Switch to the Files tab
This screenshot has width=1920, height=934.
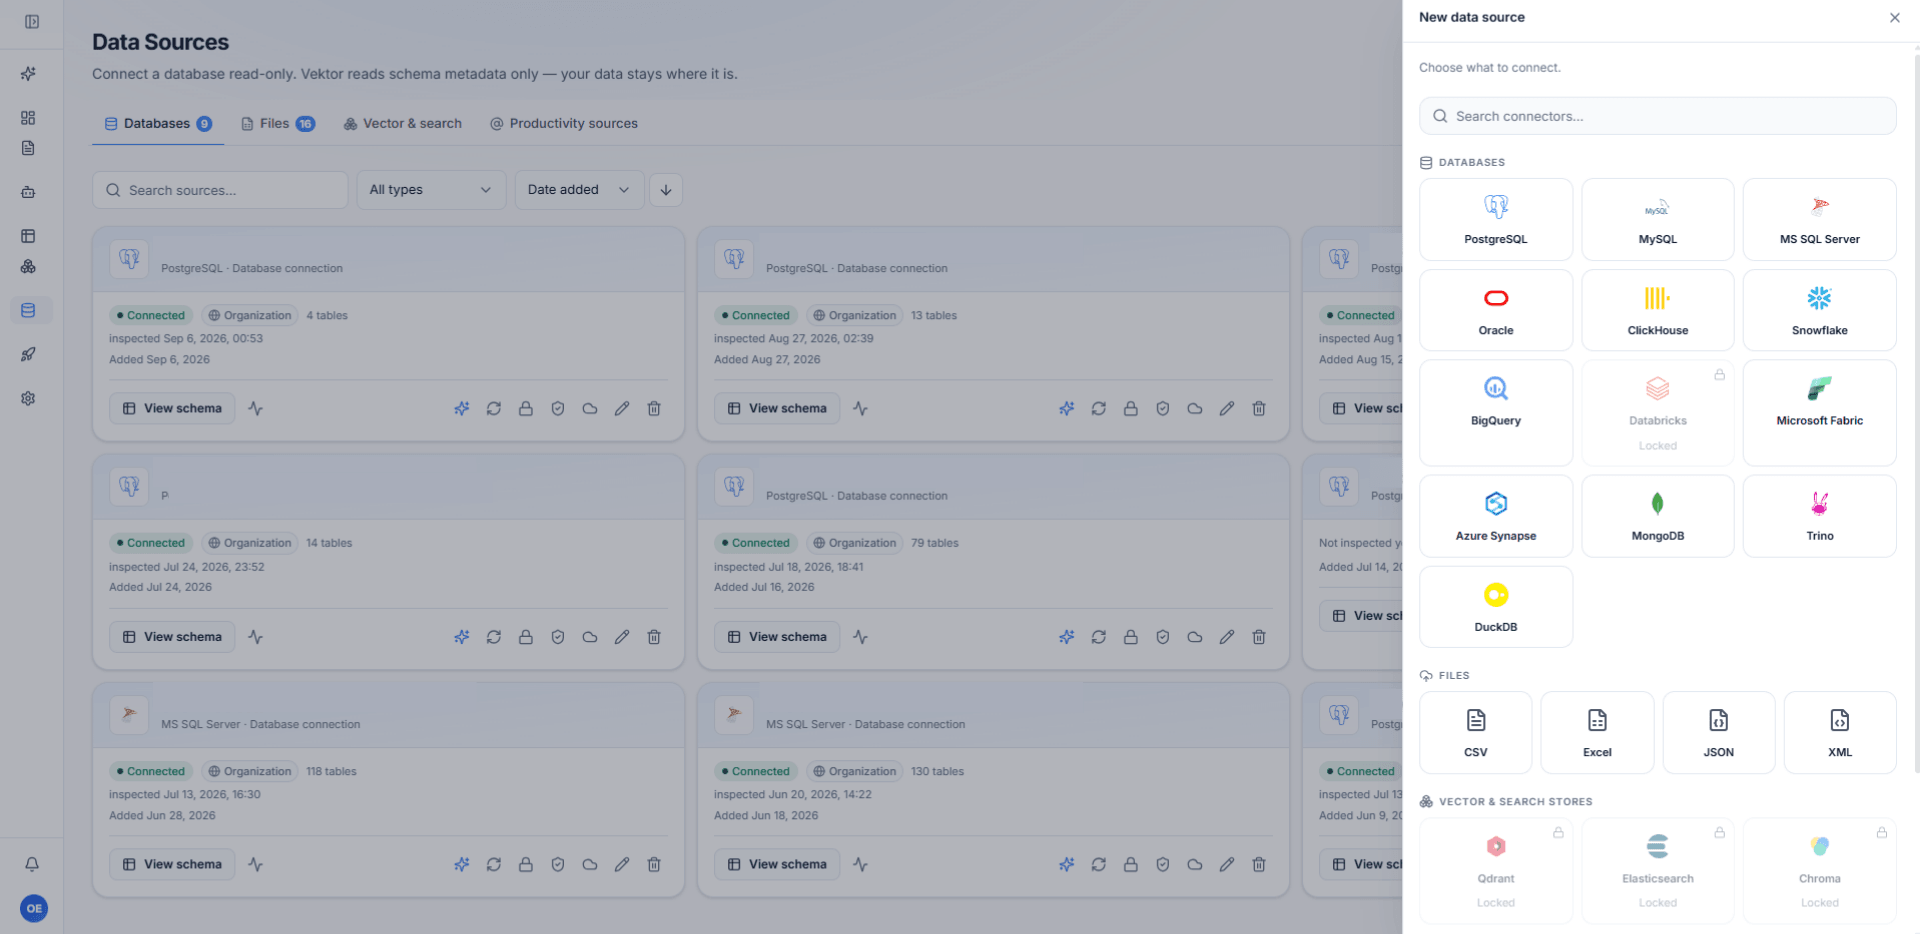(278, 124)
